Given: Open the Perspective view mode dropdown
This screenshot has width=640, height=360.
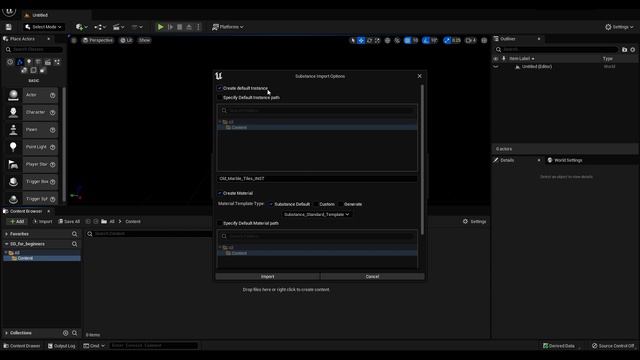Looking at the screenshot, I should pos(98,40).
